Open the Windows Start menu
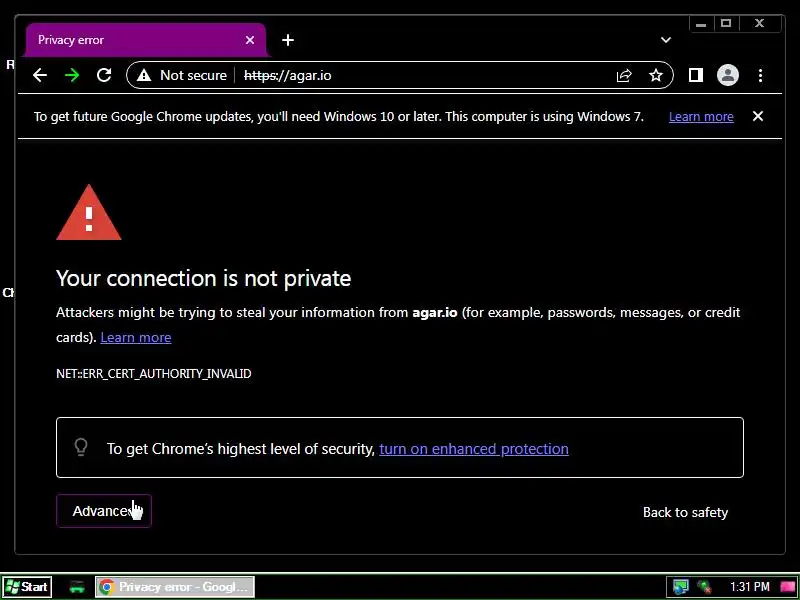 [x=27, y=587]
